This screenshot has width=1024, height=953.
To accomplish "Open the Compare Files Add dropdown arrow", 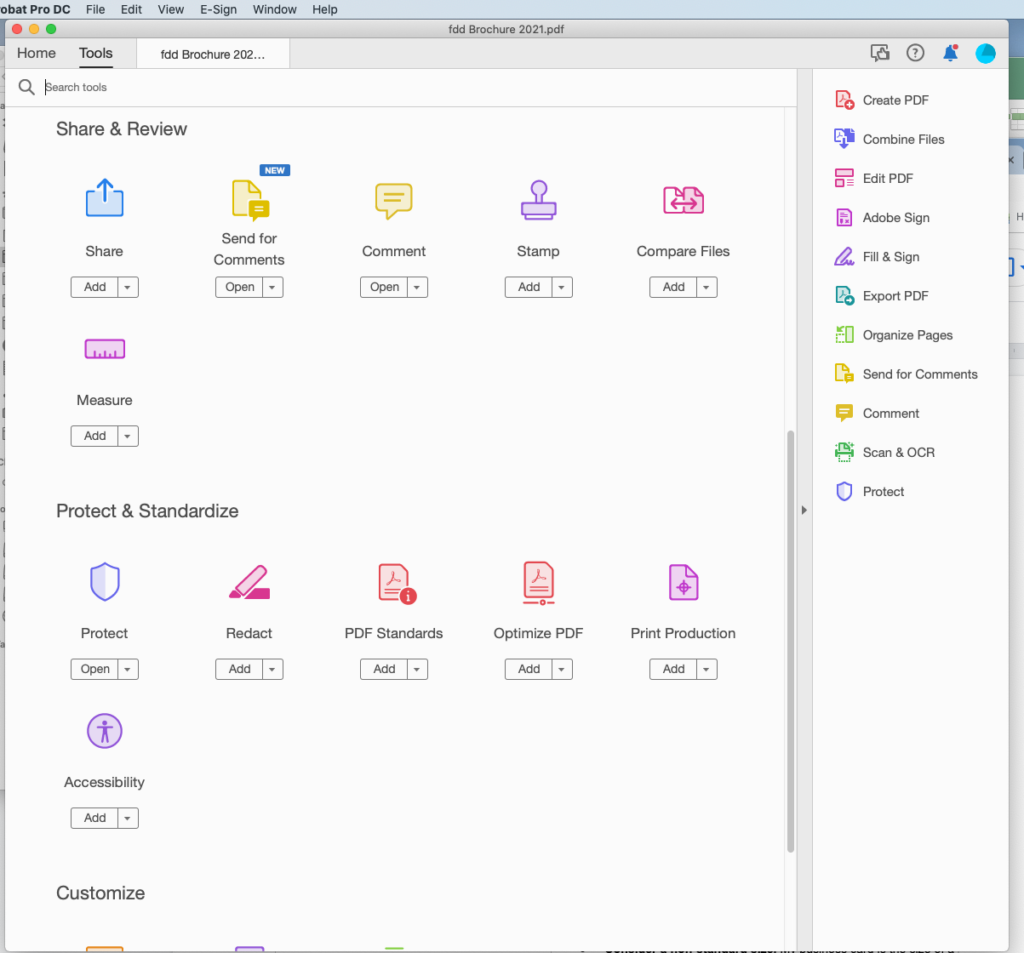I will [x=707, y=287].
